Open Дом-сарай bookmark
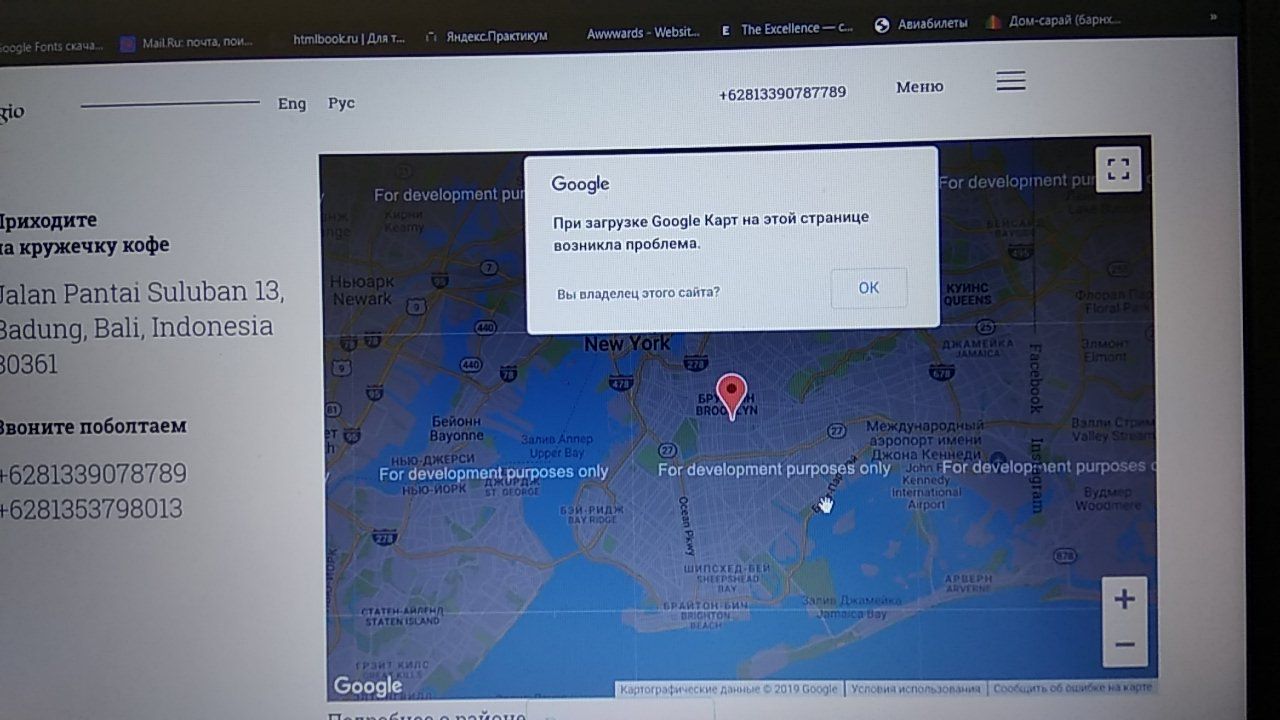Screen dimensions: 1280x720 (x=1054, y=20)
